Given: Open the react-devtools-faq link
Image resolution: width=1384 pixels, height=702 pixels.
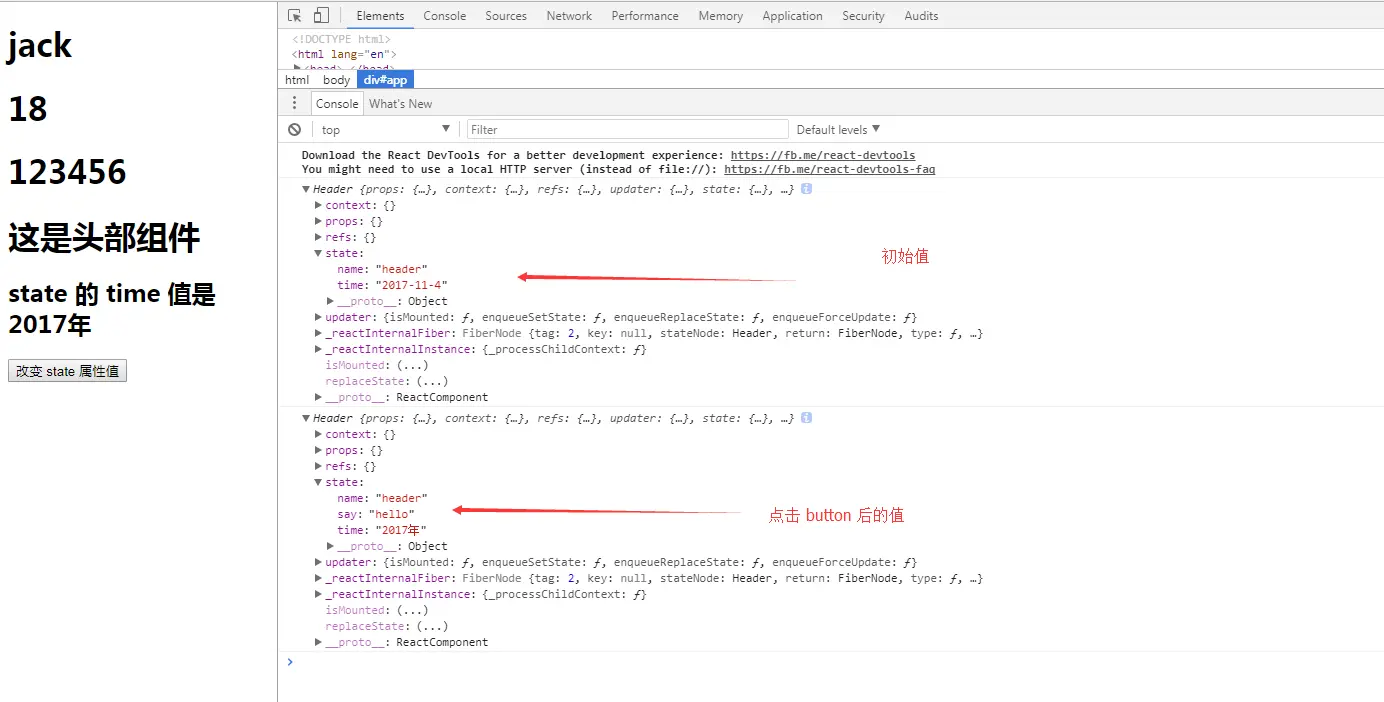Looking at the screenshot, I should tap(829, 170).
